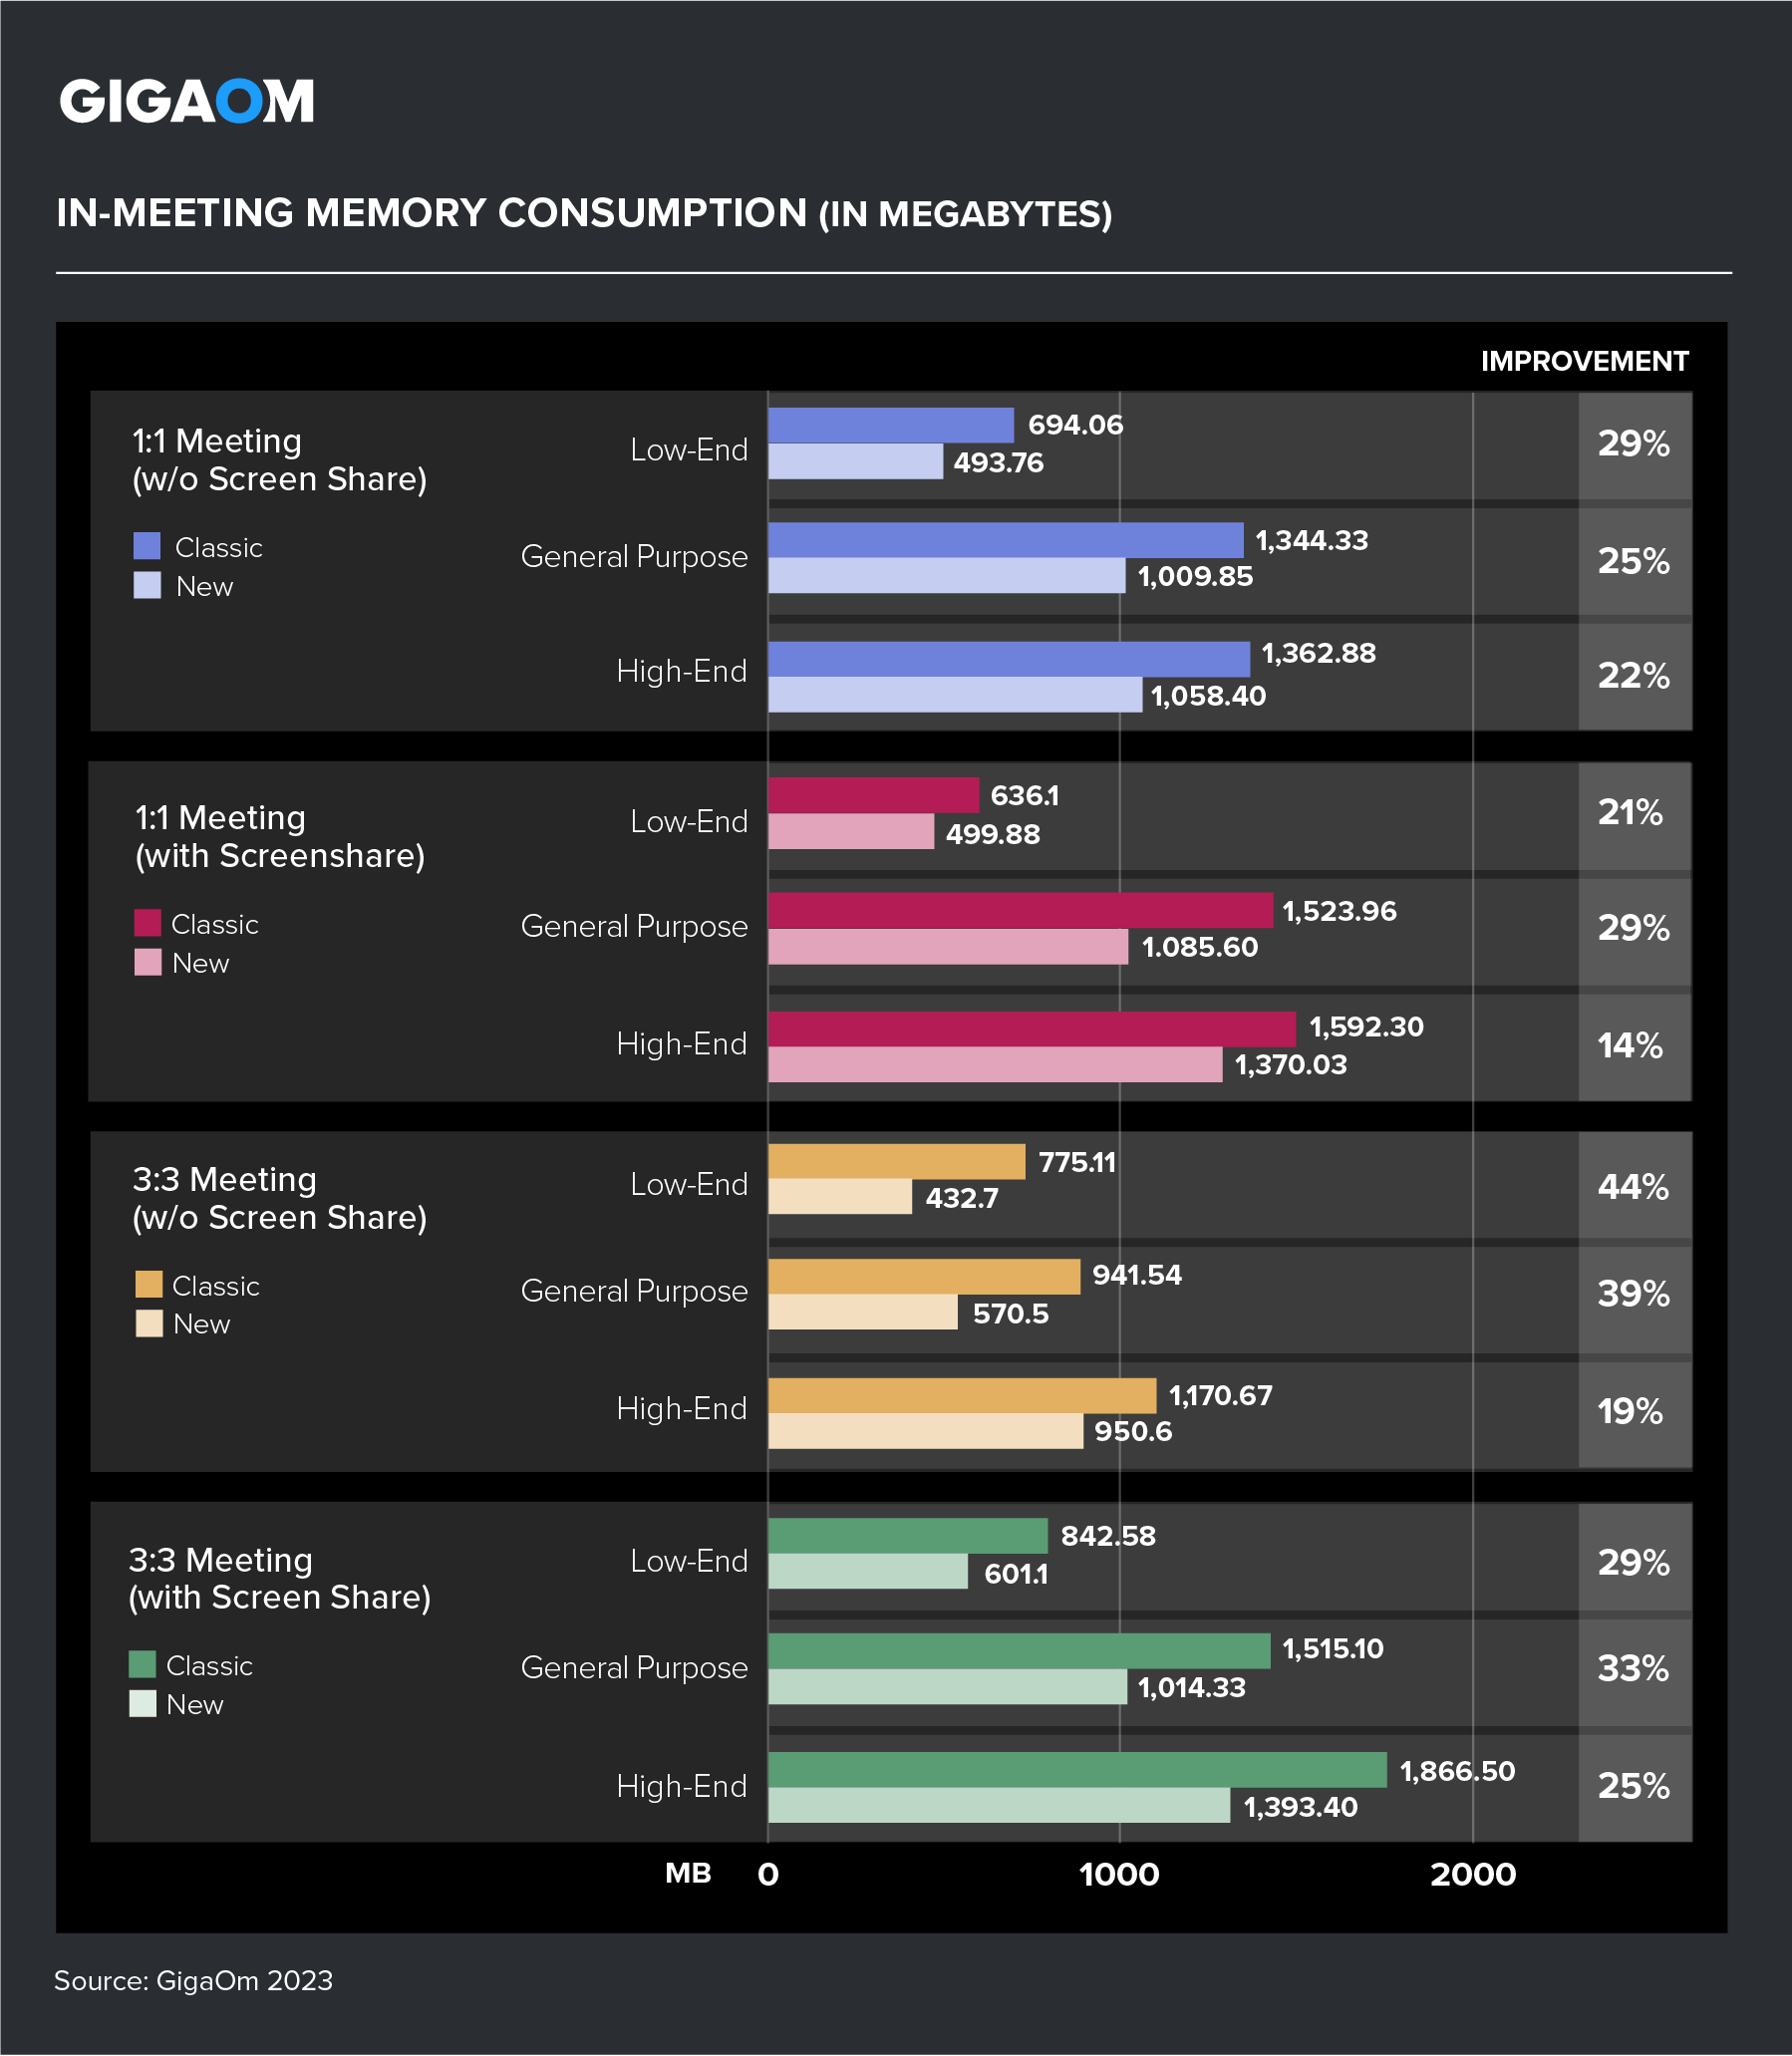Click the Improvement column header

coord(1584,361)
